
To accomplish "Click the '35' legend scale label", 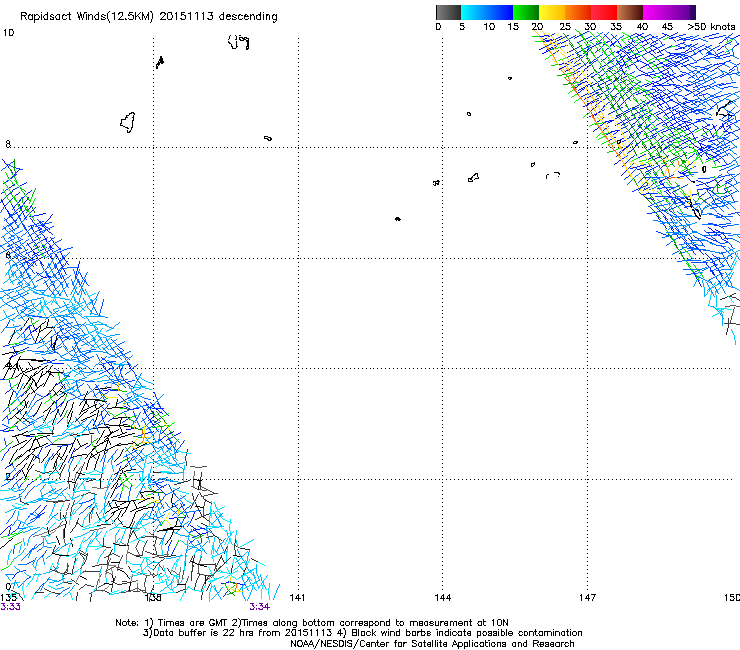I will pyautogui.click(x=616, y=26).
